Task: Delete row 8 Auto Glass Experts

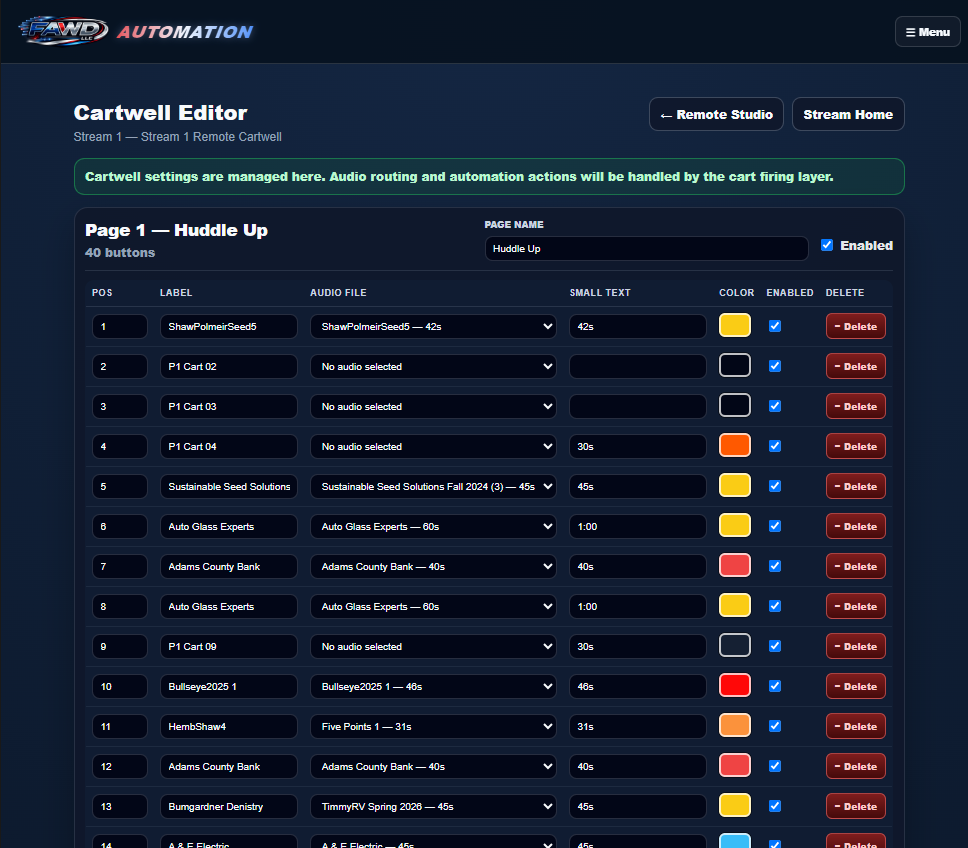Action: (x=856, y=607)
